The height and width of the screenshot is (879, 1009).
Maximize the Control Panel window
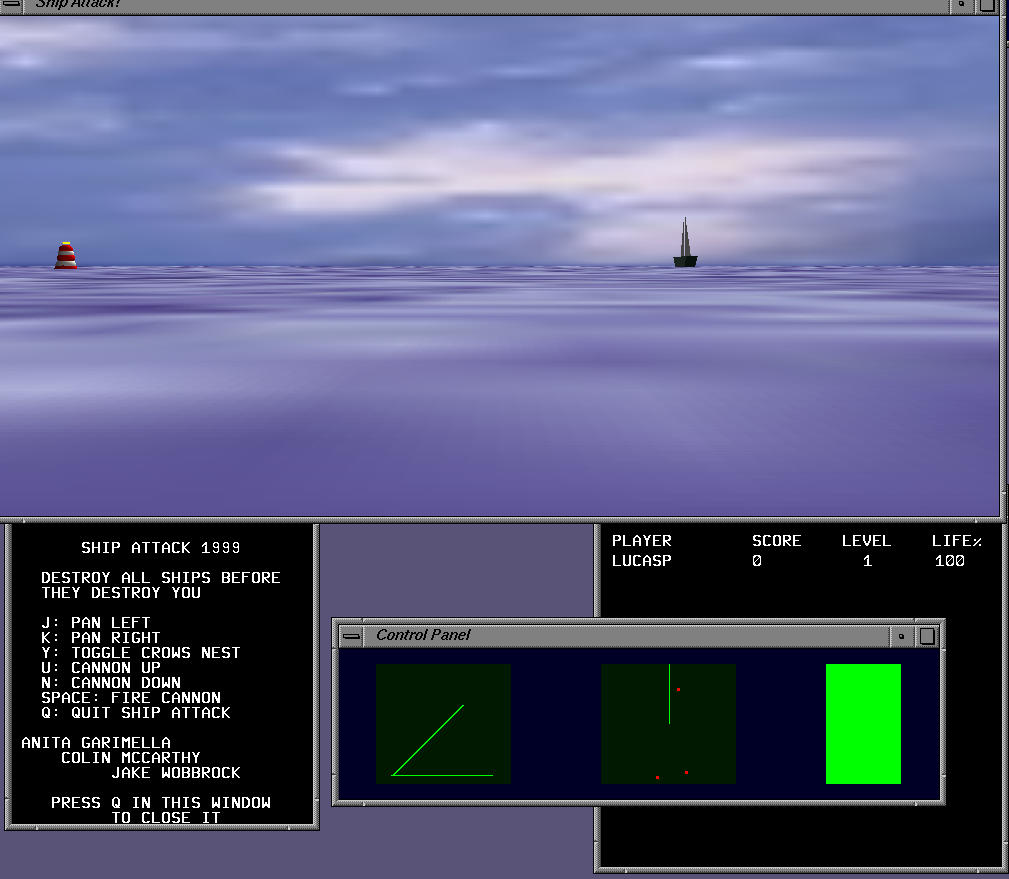point(927,635)
